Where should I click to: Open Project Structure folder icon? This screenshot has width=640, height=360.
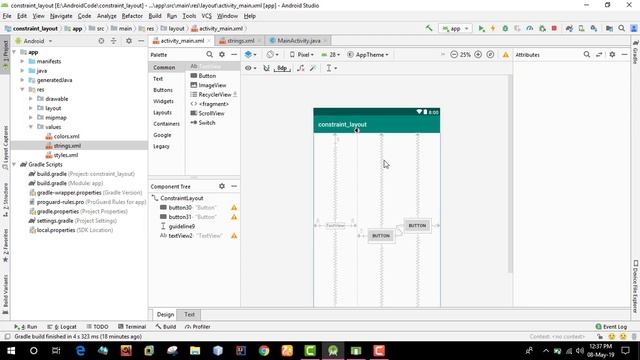tap(609, 29)
